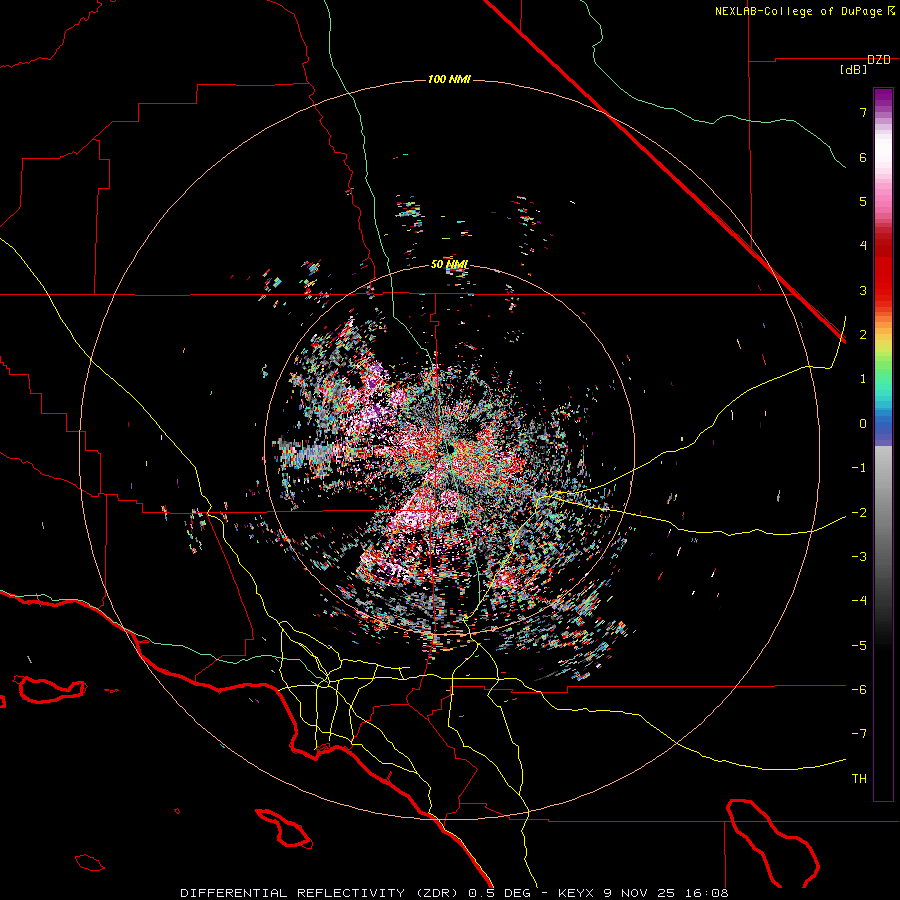Select the 0 dB scale tick label

coord(863,424)
